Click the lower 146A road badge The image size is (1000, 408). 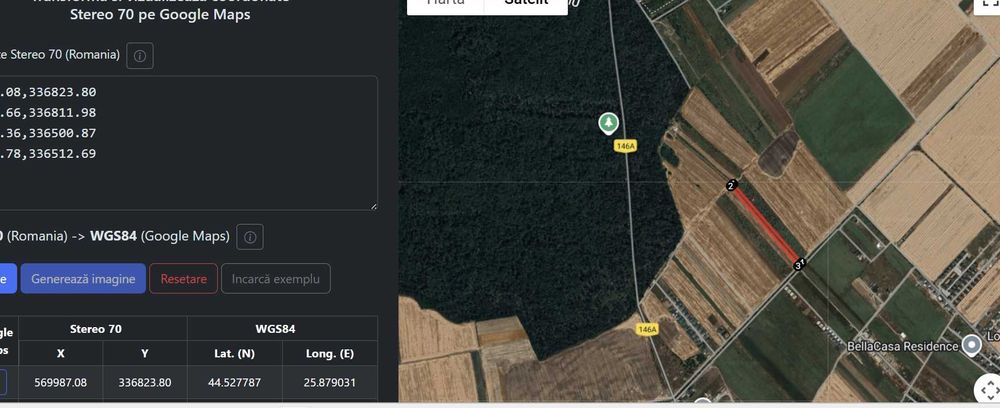[x=647, y=329]
